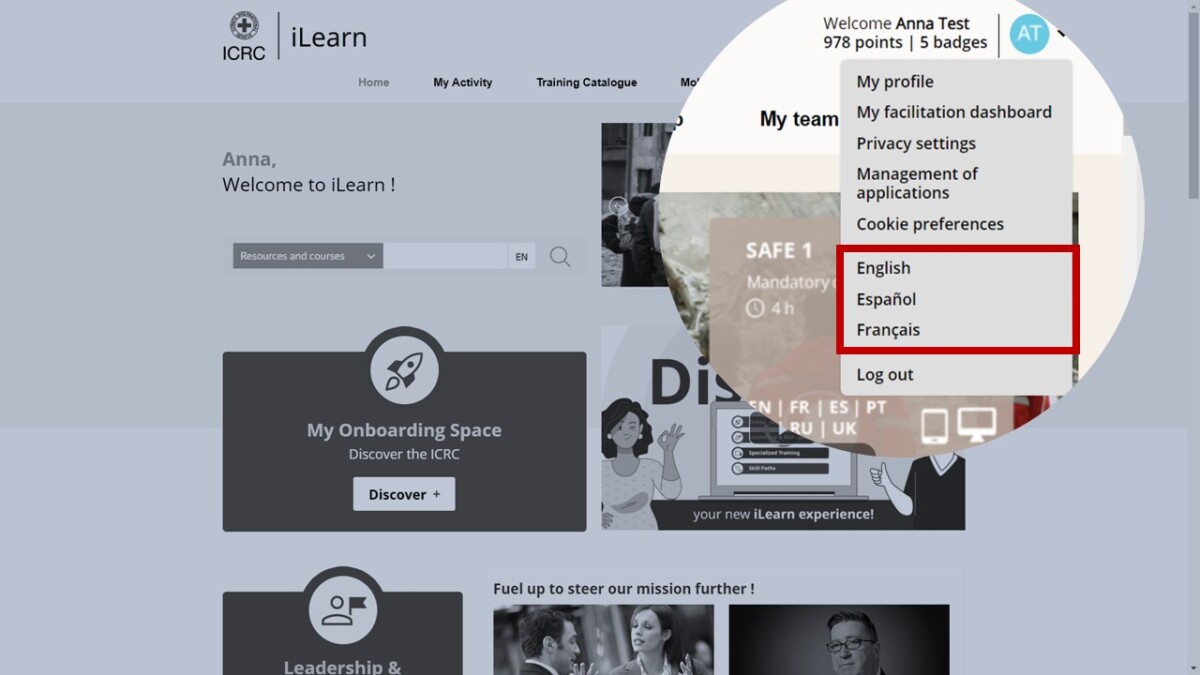Click the AT user avatar
The image size is (1200, 675).
click(1029, 34)
